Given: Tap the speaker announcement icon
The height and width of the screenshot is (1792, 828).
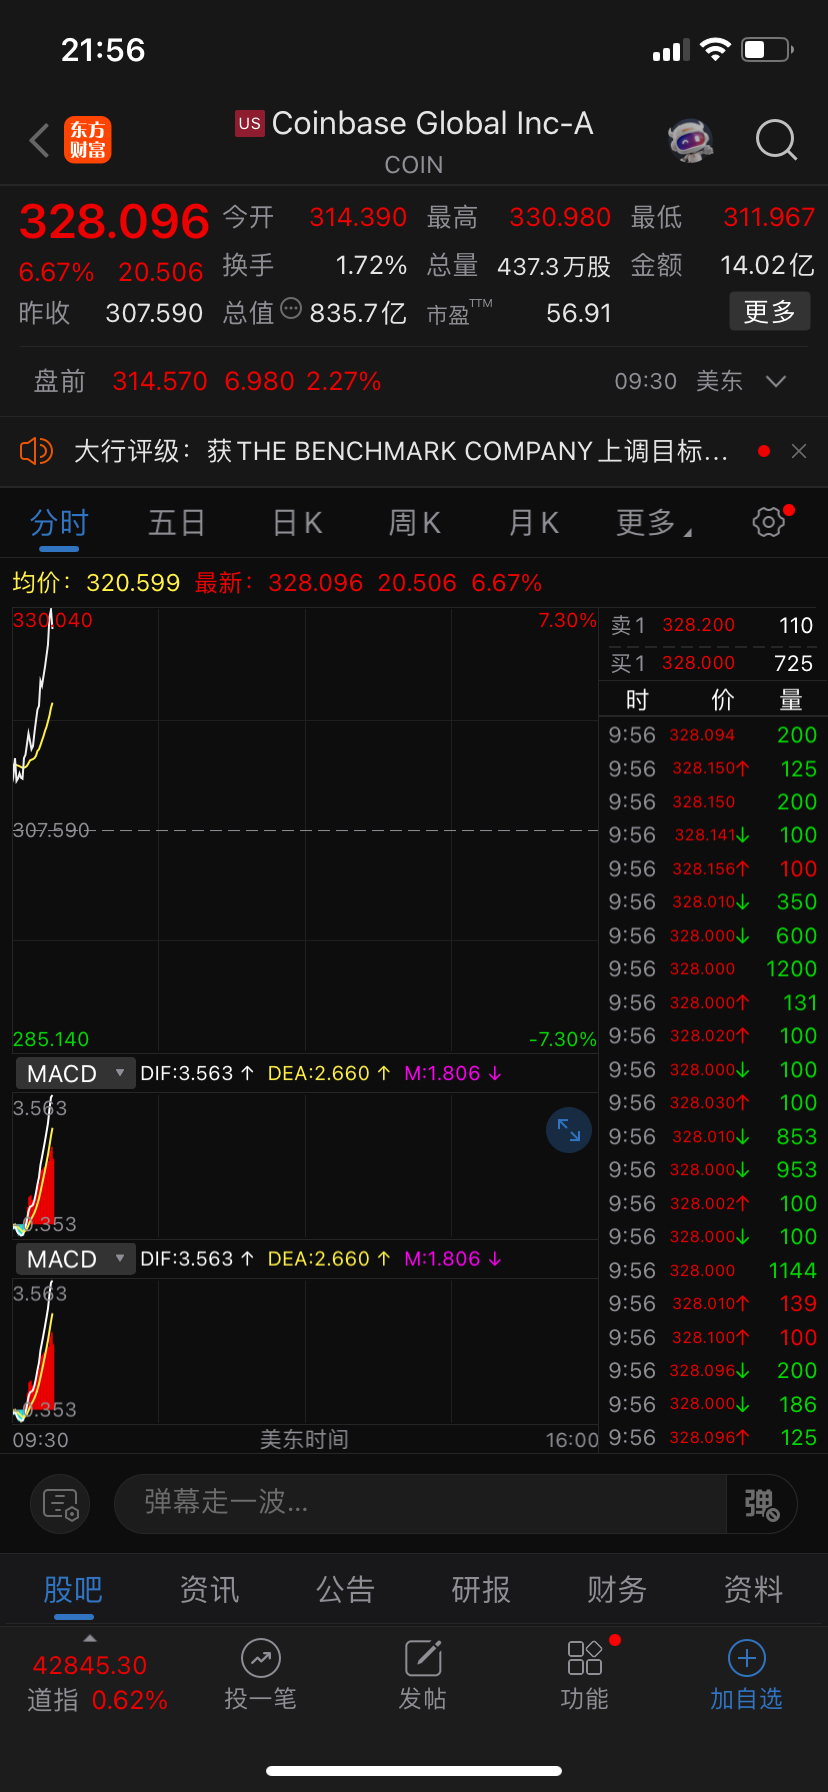Looking at the screenshot, I should pyautogui.click(x=36, y=451).
